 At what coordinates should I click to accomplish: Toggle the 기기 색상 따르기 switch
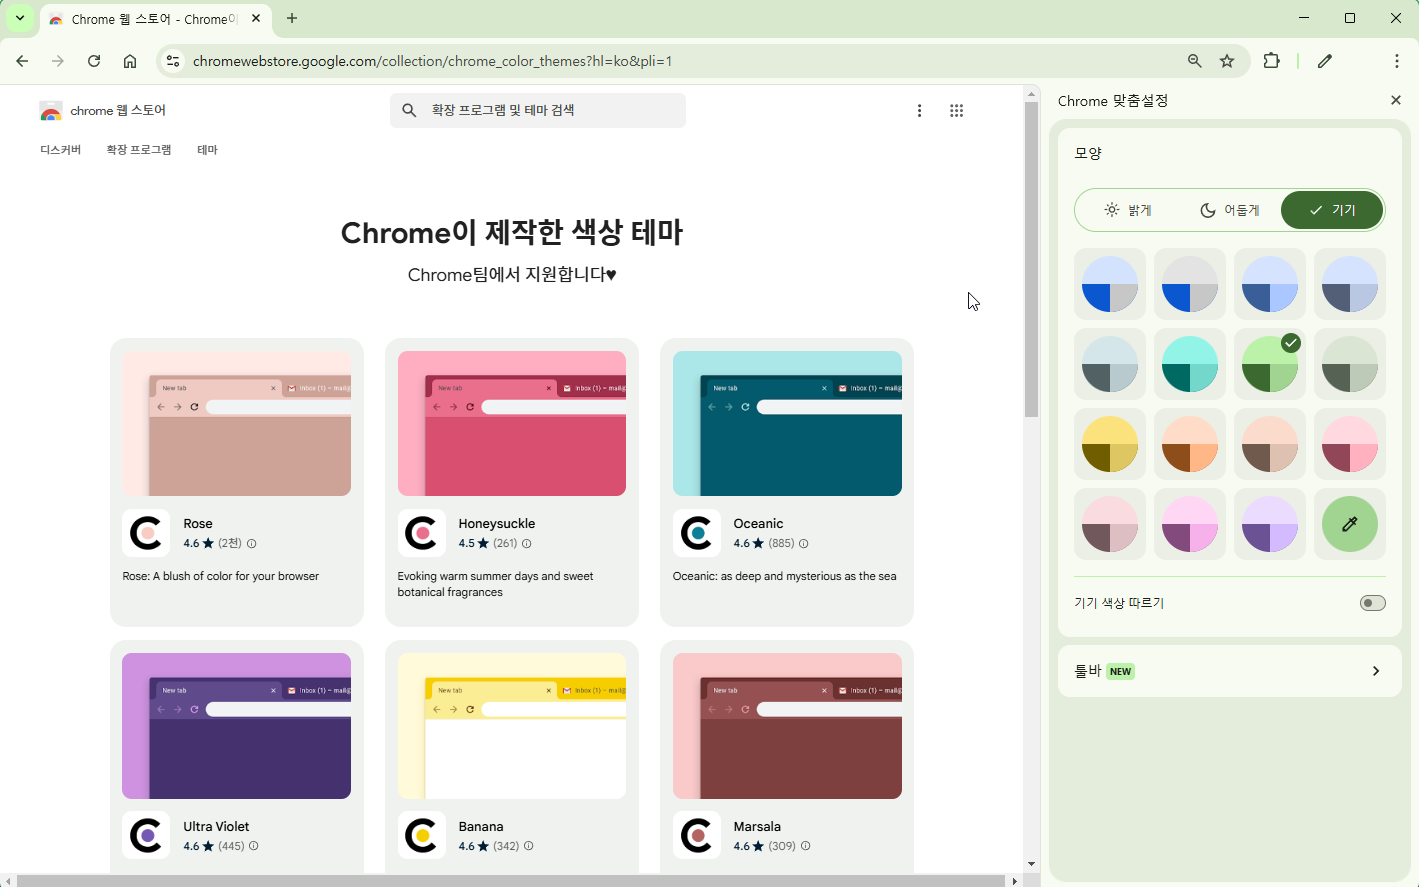(1372, 603)
